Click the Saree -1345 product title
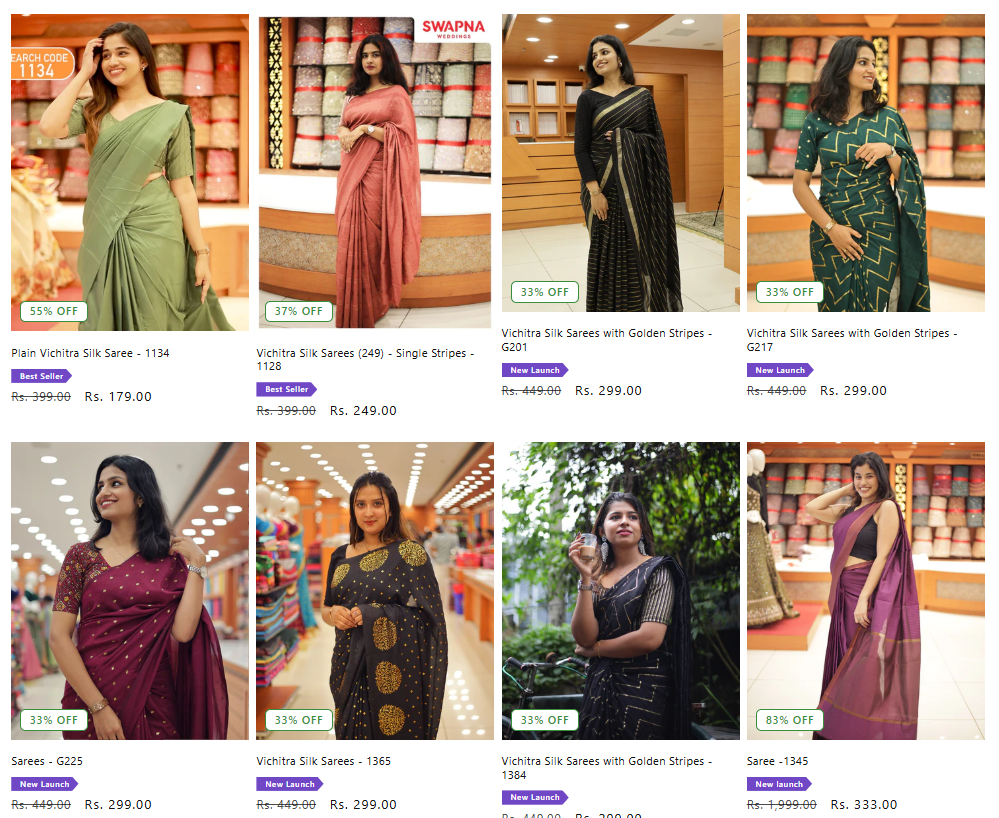 click(777, 761)
